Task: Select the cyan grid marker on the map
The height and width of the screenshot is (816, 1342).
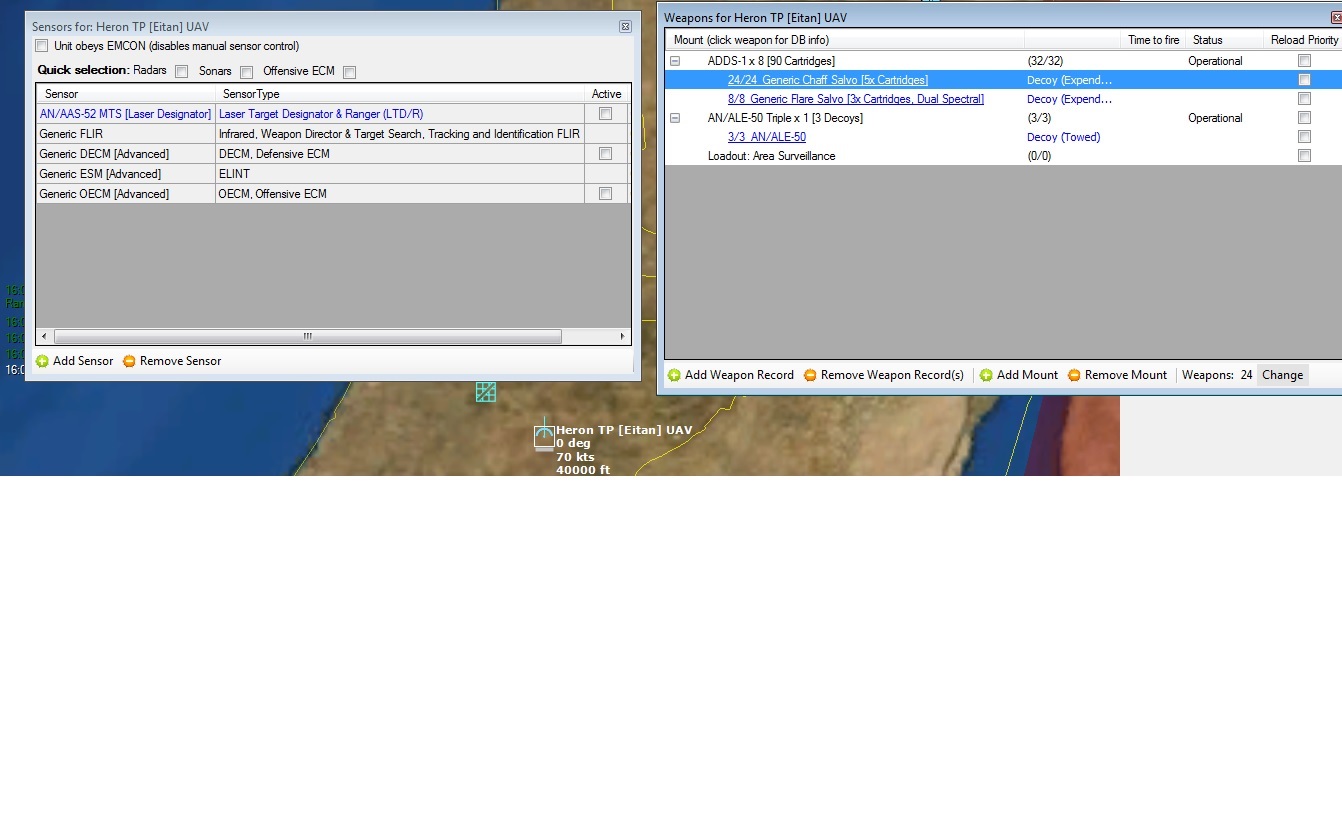Action: (x=486, y=392)
